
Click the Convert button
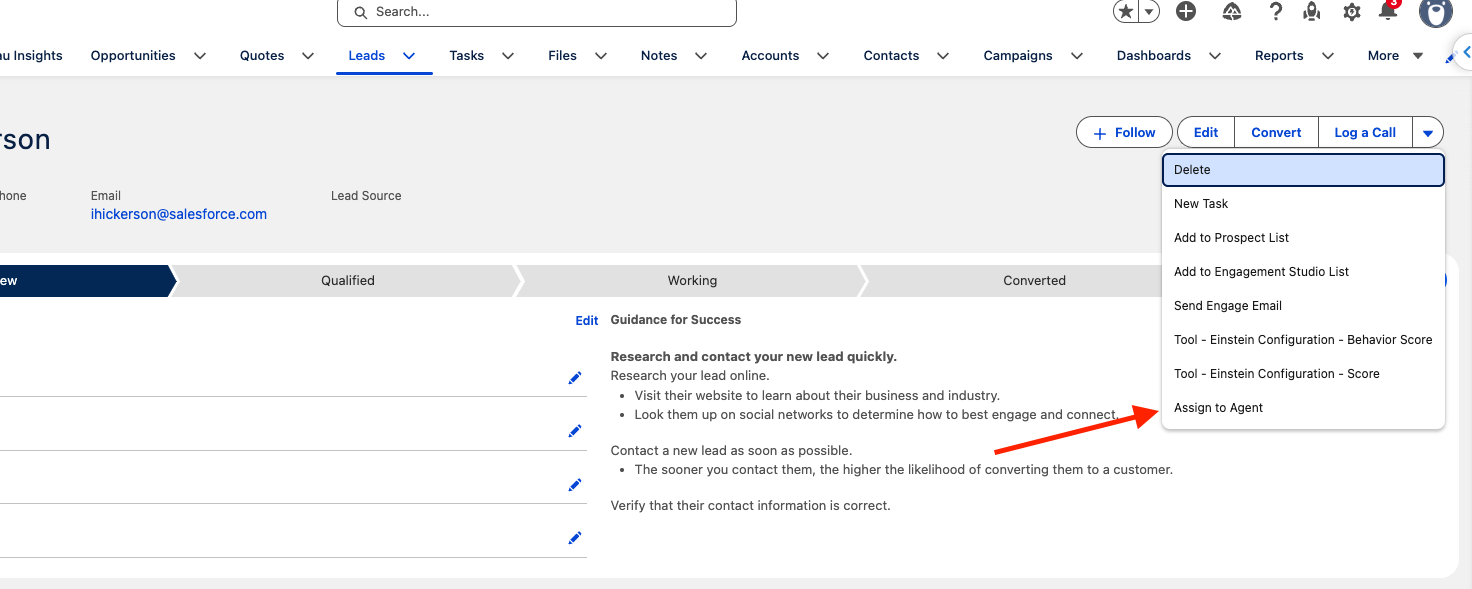(1276, 132)
